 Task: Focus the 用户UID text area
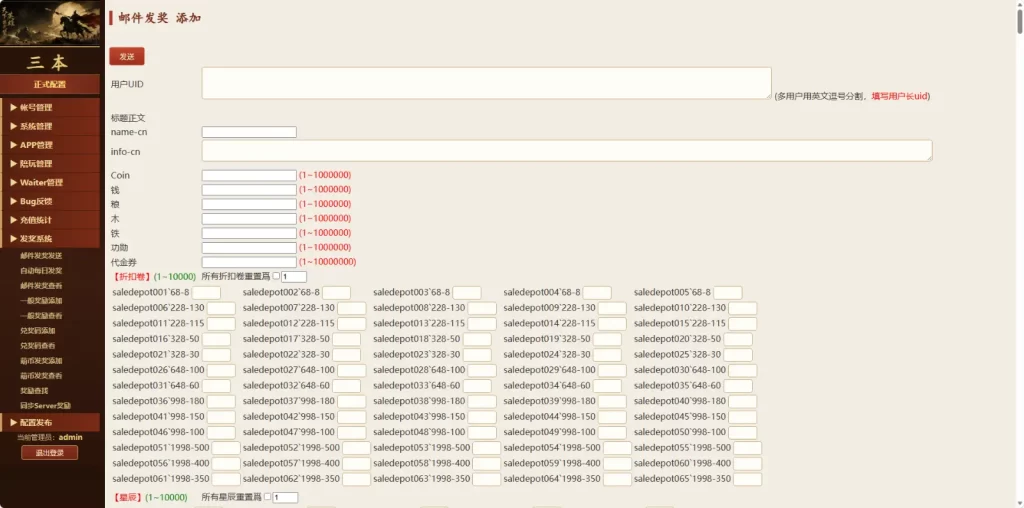coord(487,83)
